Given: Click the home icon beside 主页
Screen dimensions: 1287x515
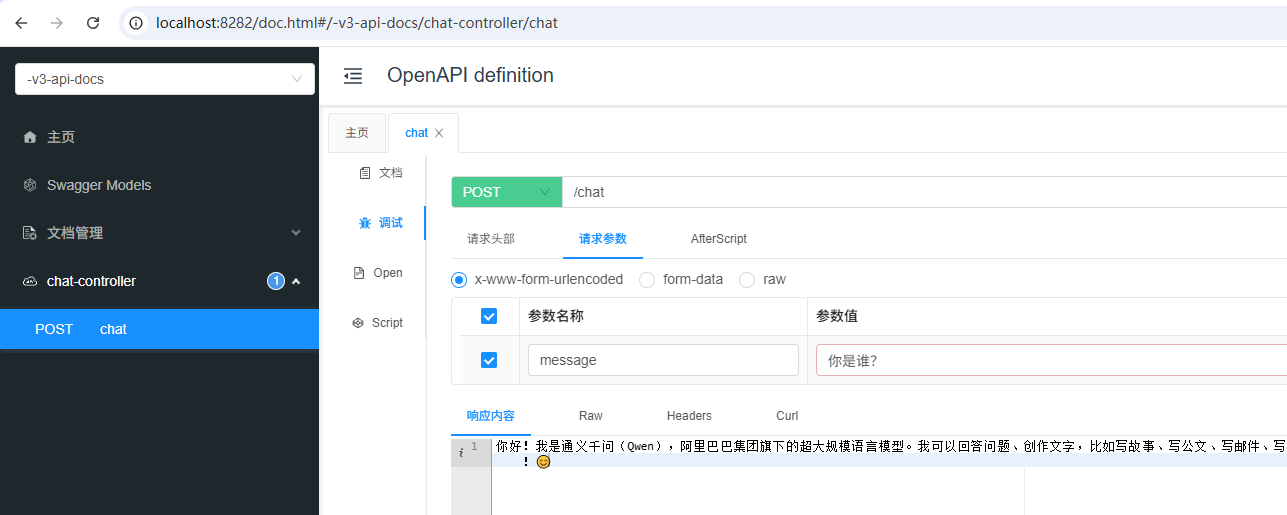Looking at the screenshot, I should click(30, 137).
